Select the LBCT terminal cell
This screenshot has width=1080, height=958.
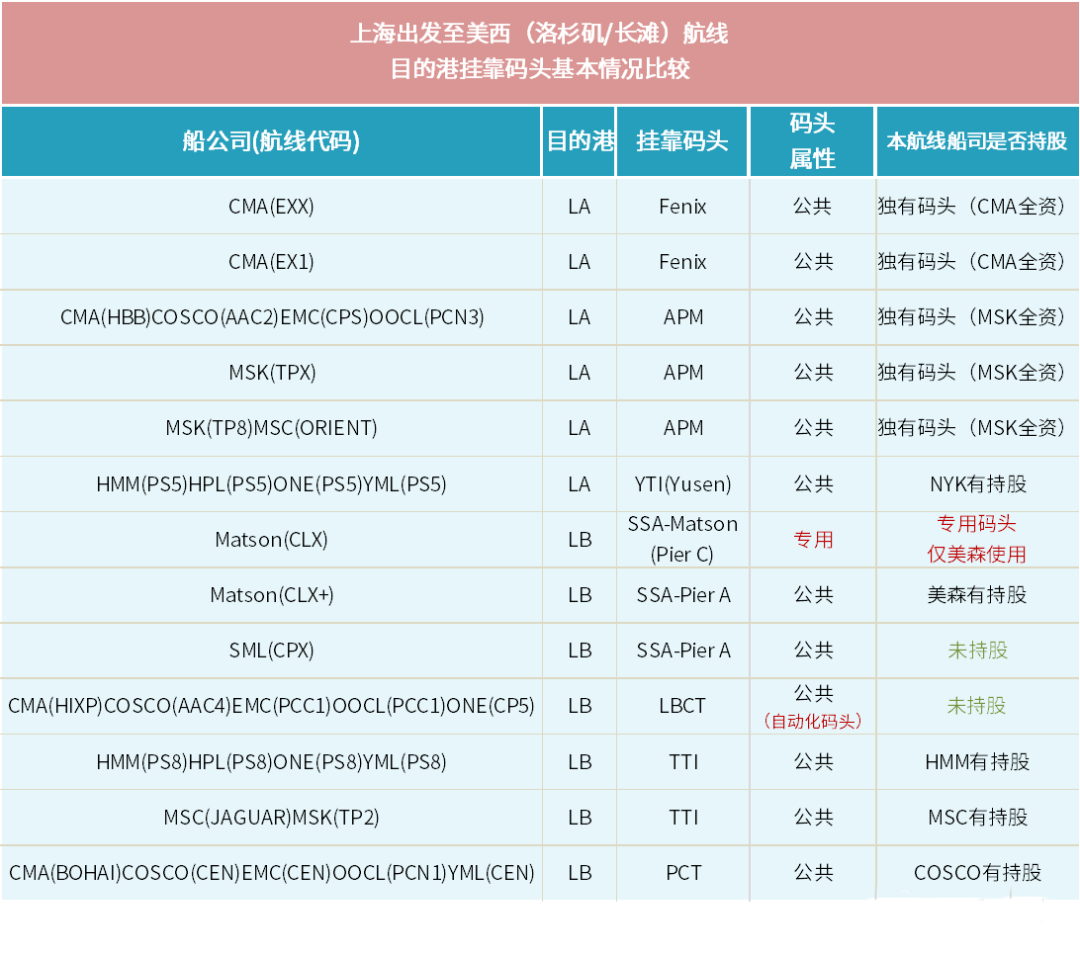coord(683,706)
